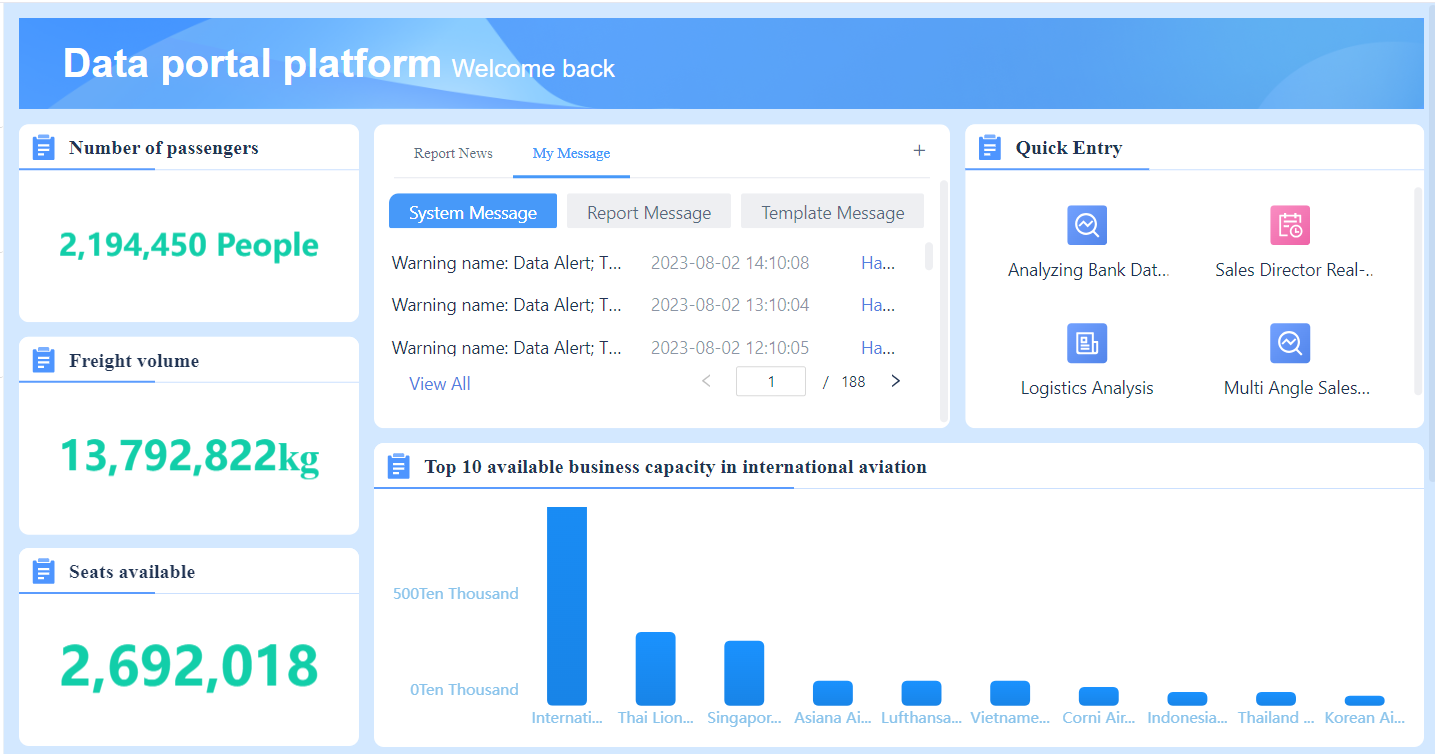The width and height of the screenshot is (1435, 754).
Task: Click the message list scrollbar
Action: [929, 256]
